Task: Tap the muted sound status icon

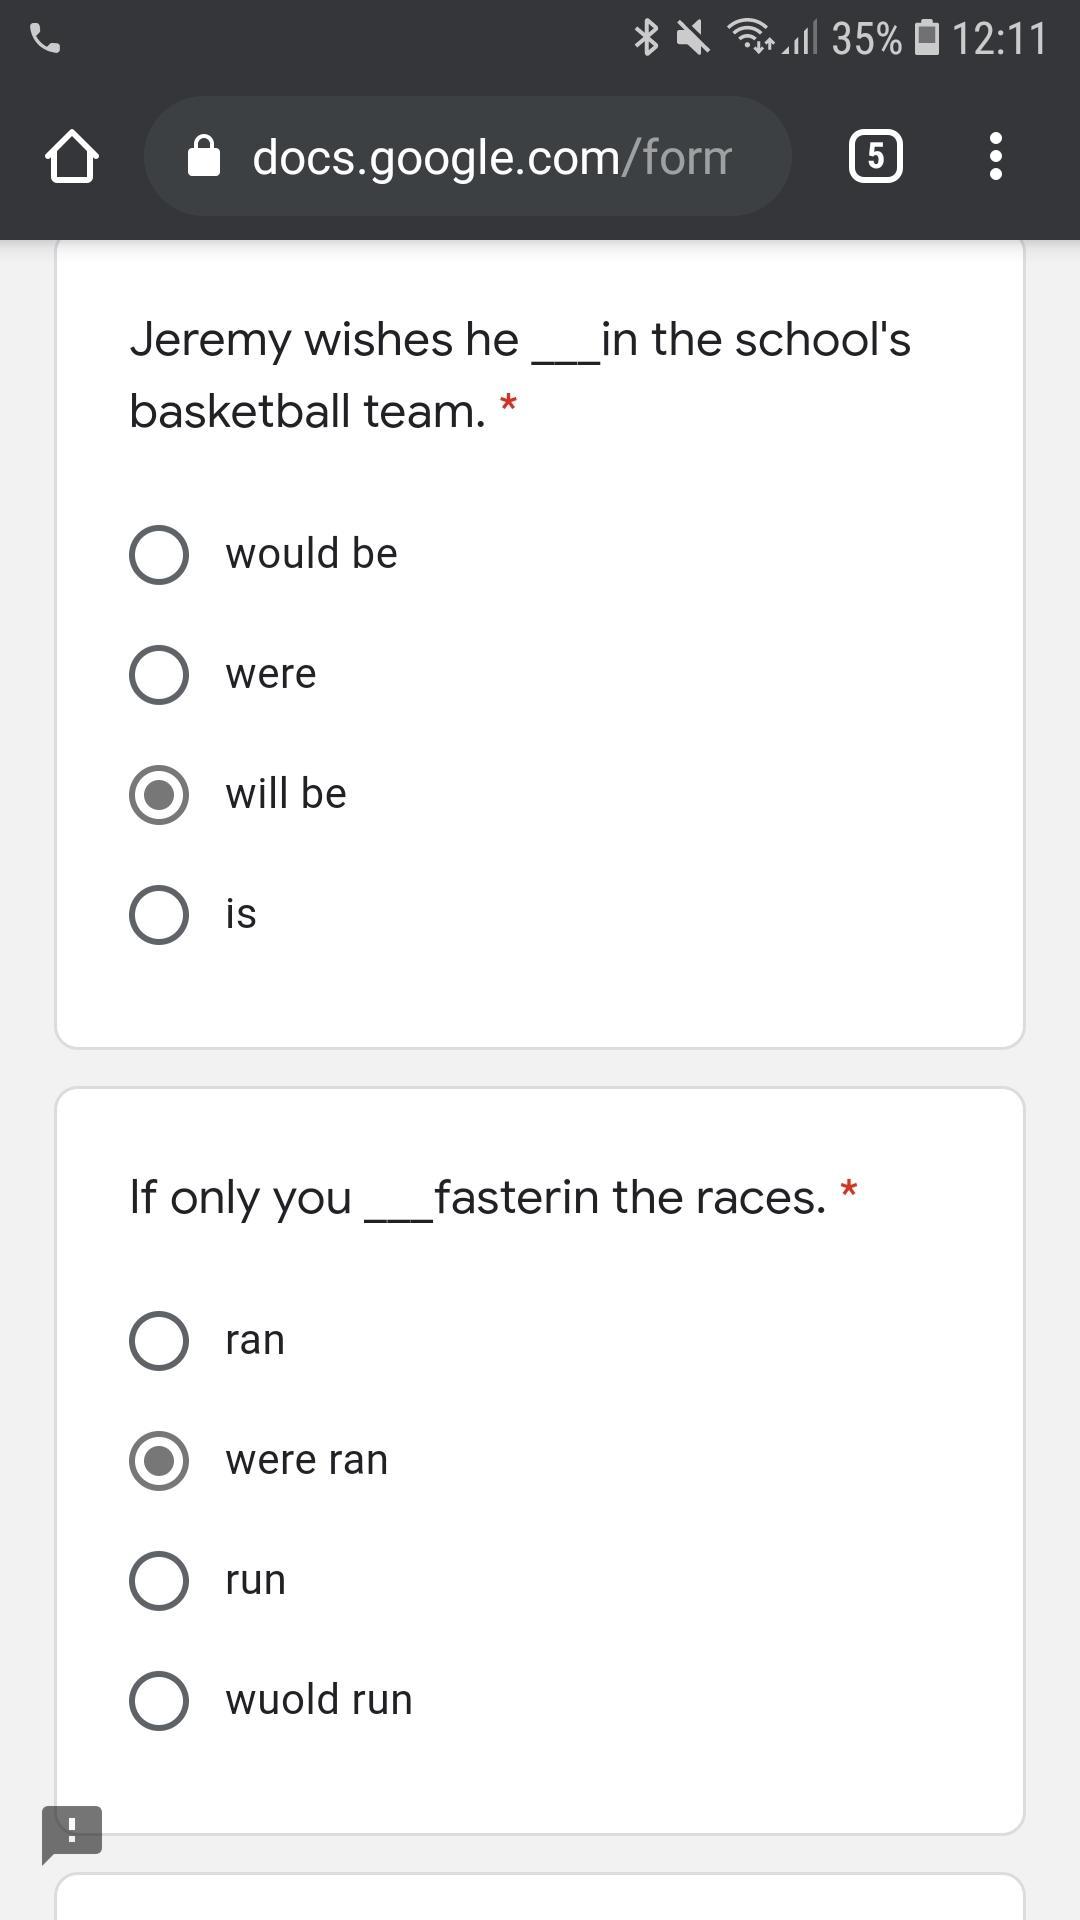Action: coord(692,38)
